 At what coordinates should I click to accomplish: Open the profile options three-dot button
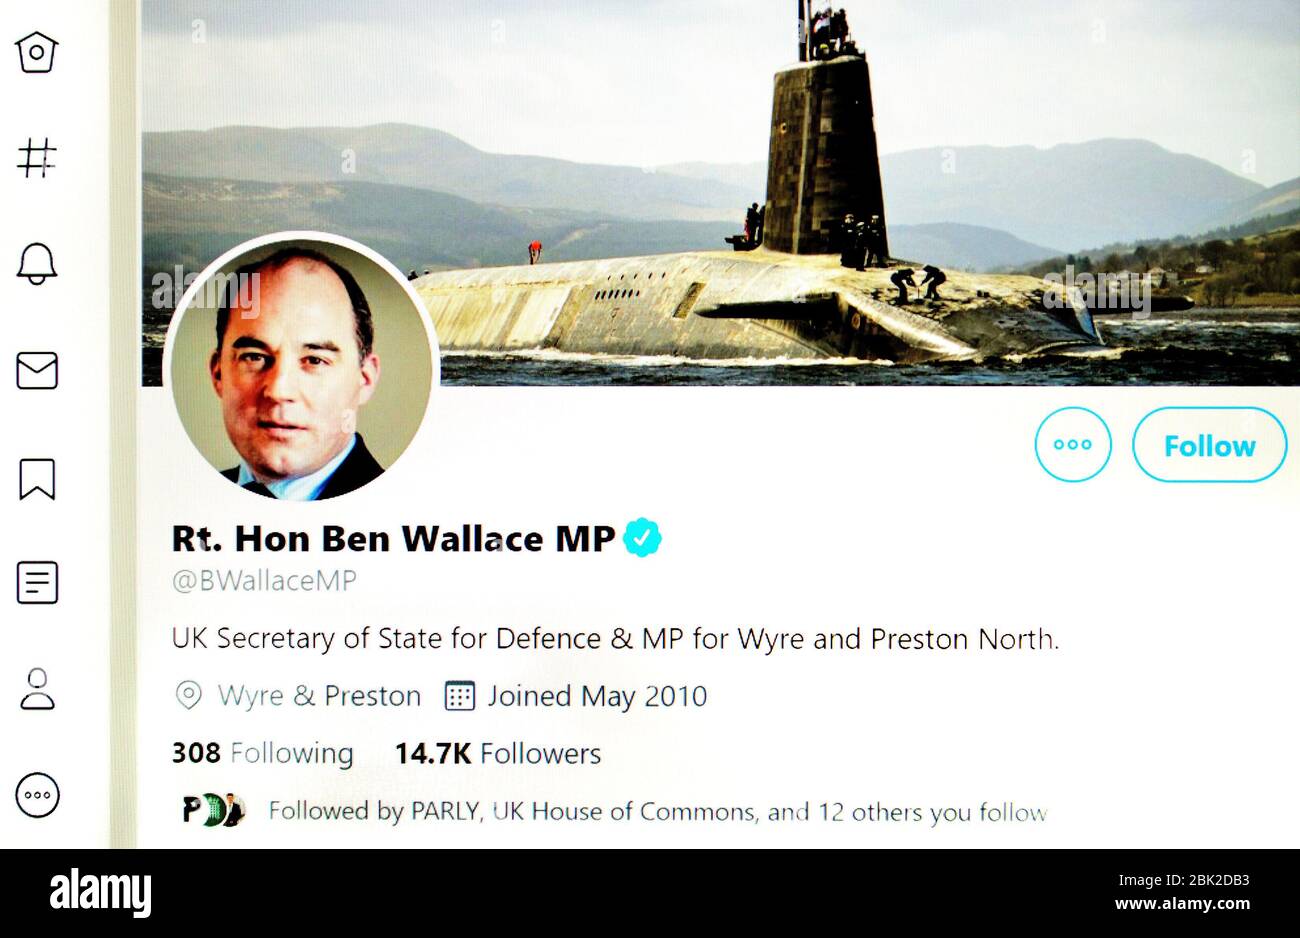coord(1073,445)
